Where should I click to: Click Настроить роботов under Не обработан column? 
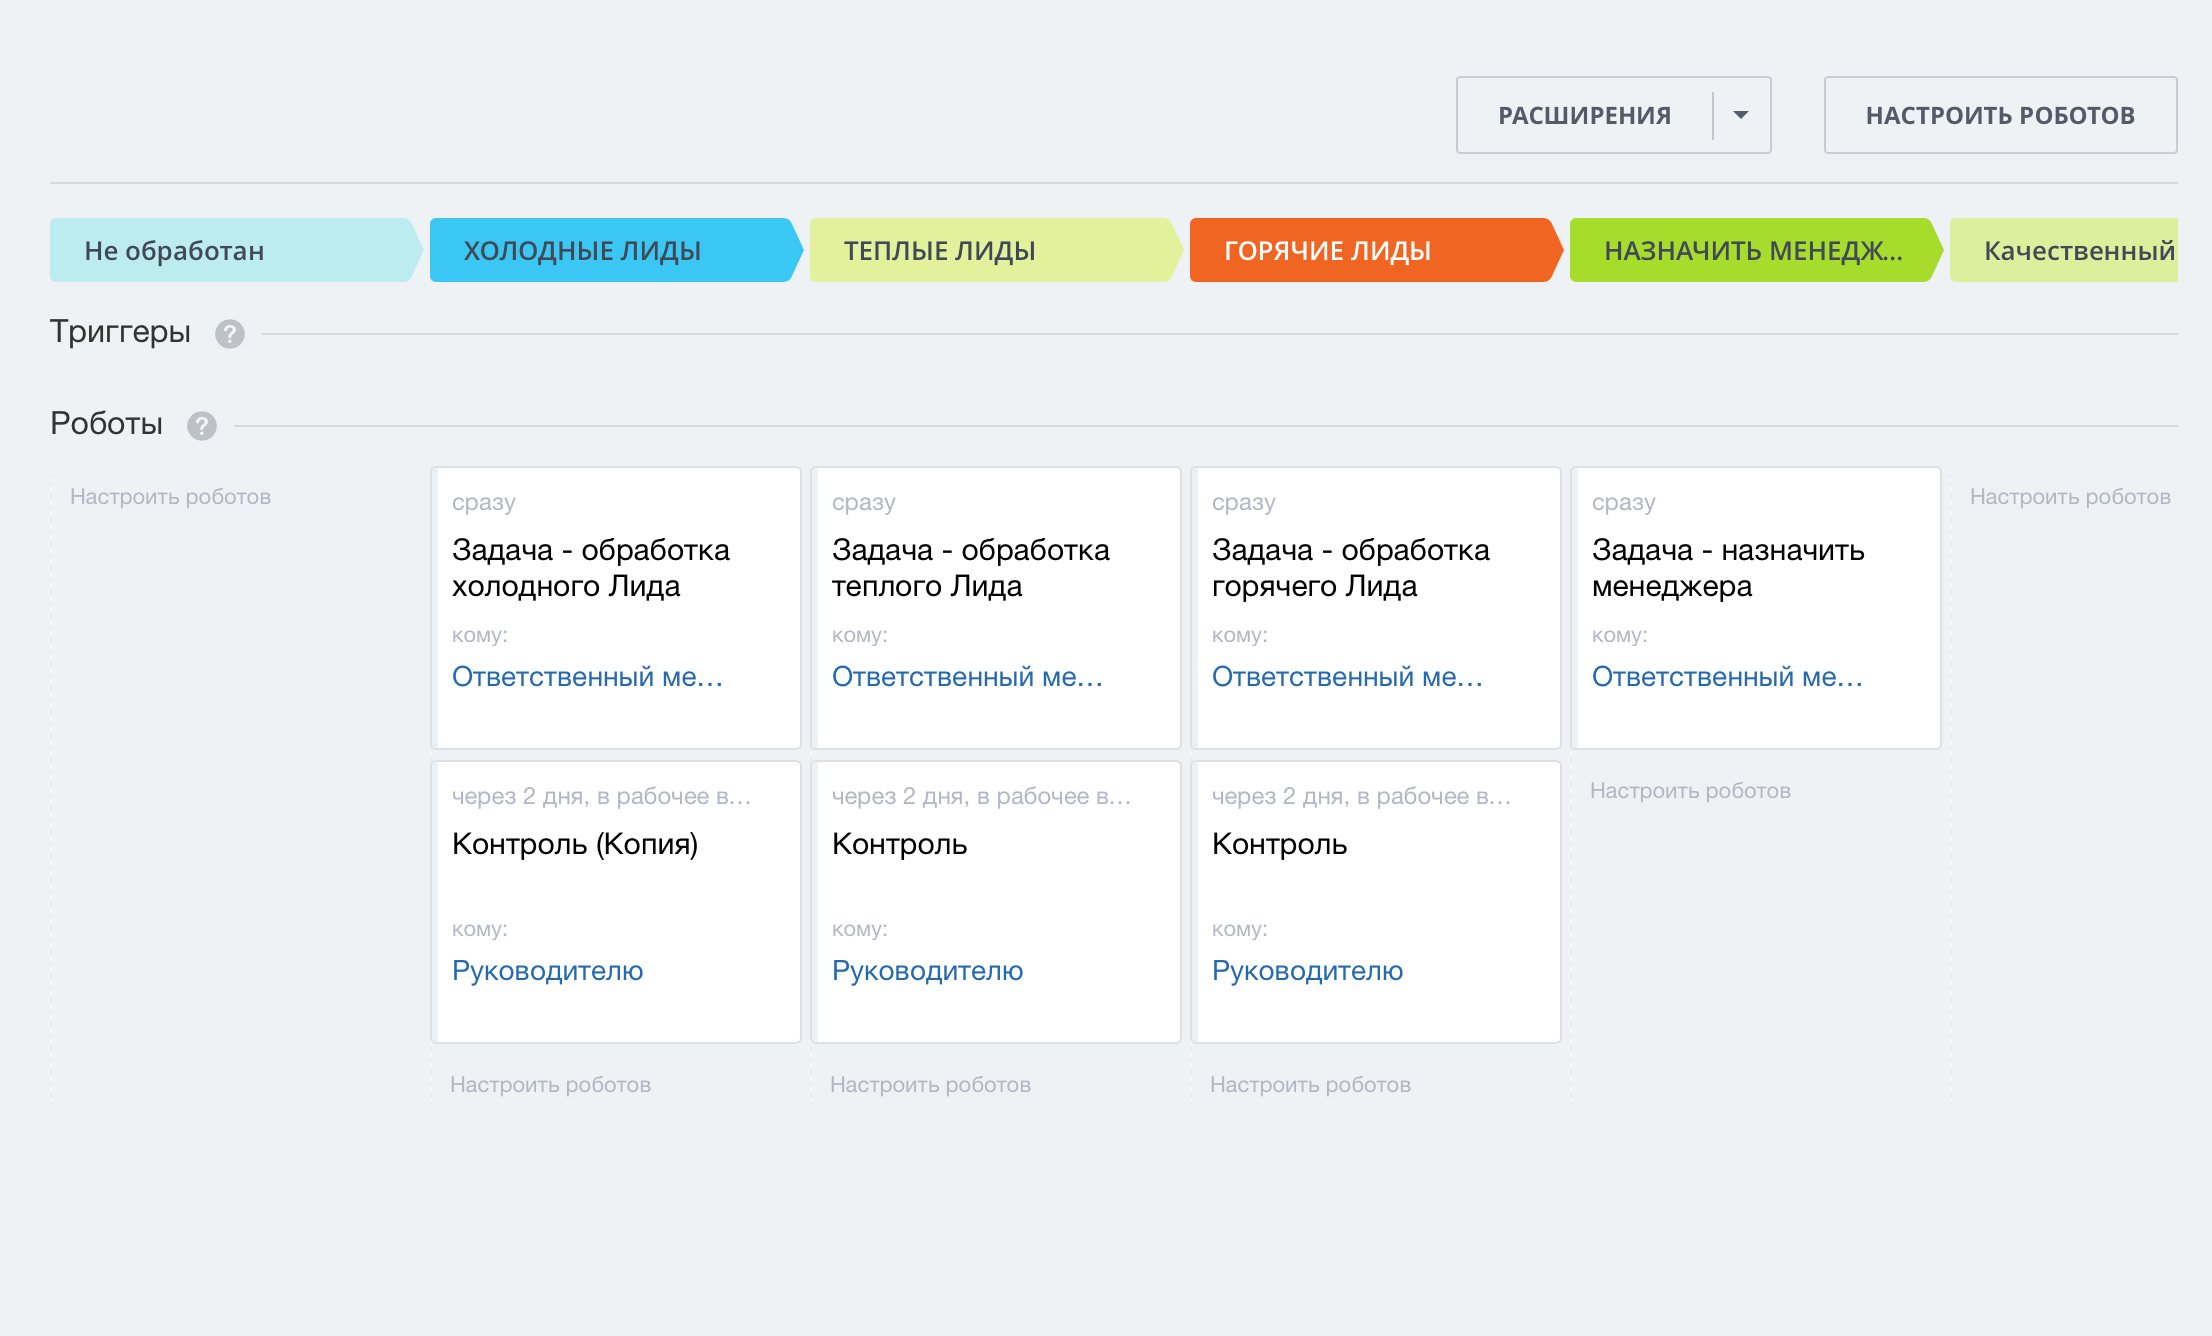pos(170,497)
